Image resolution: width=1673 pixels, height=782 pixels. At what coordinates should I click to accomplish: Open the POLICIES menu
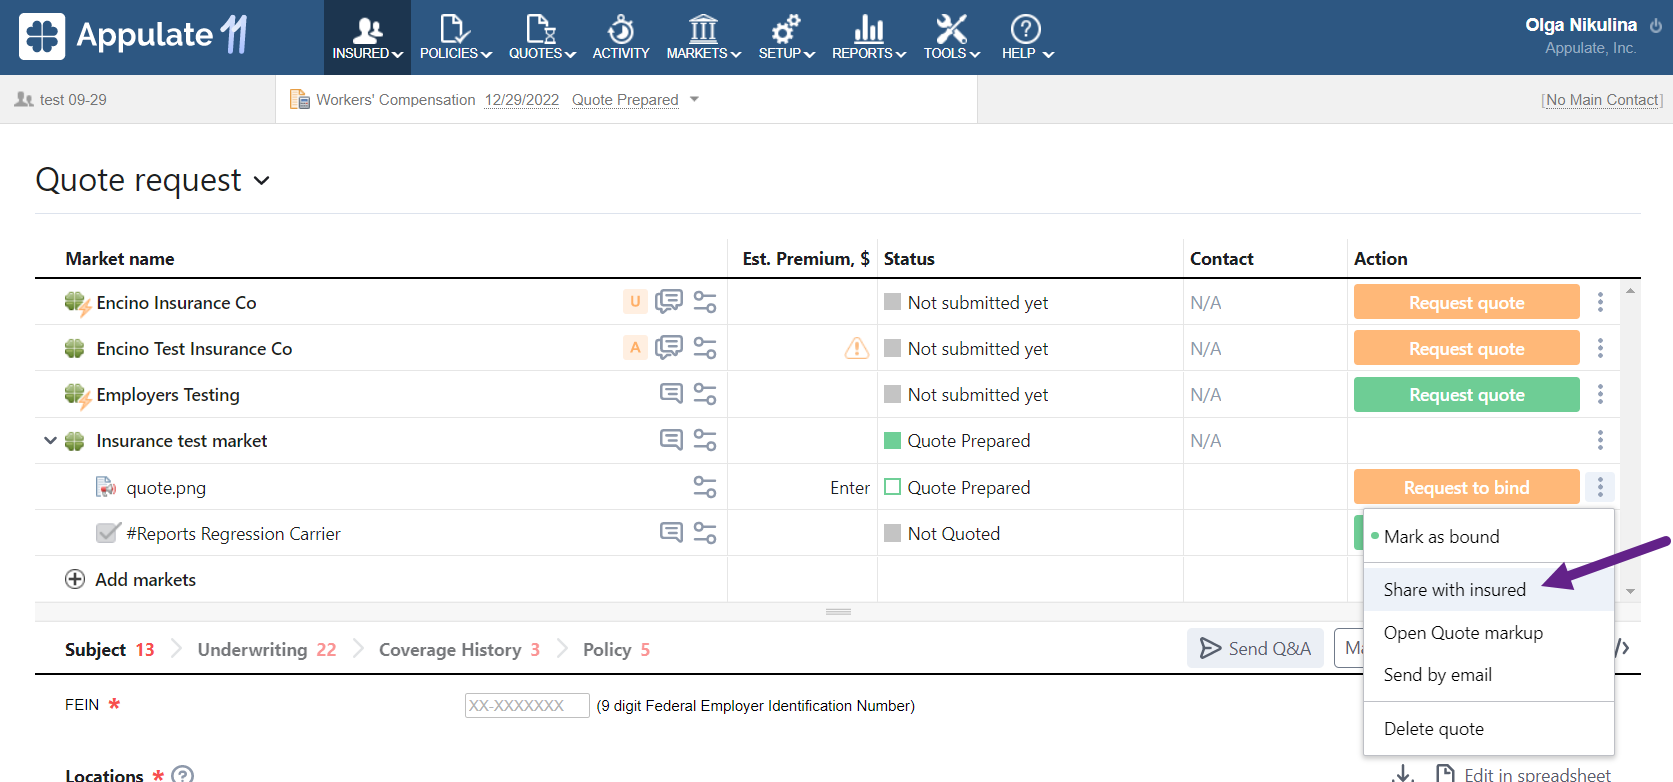pyautogui.click(x=455, y=38)
